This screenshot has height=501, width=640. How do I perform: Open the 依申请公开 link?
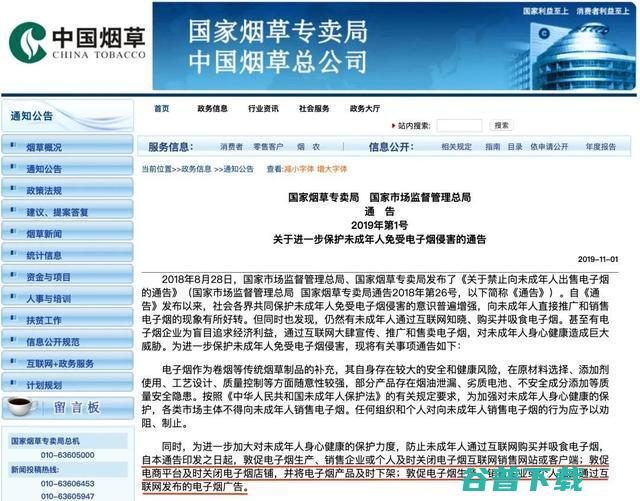coord(549,147)
